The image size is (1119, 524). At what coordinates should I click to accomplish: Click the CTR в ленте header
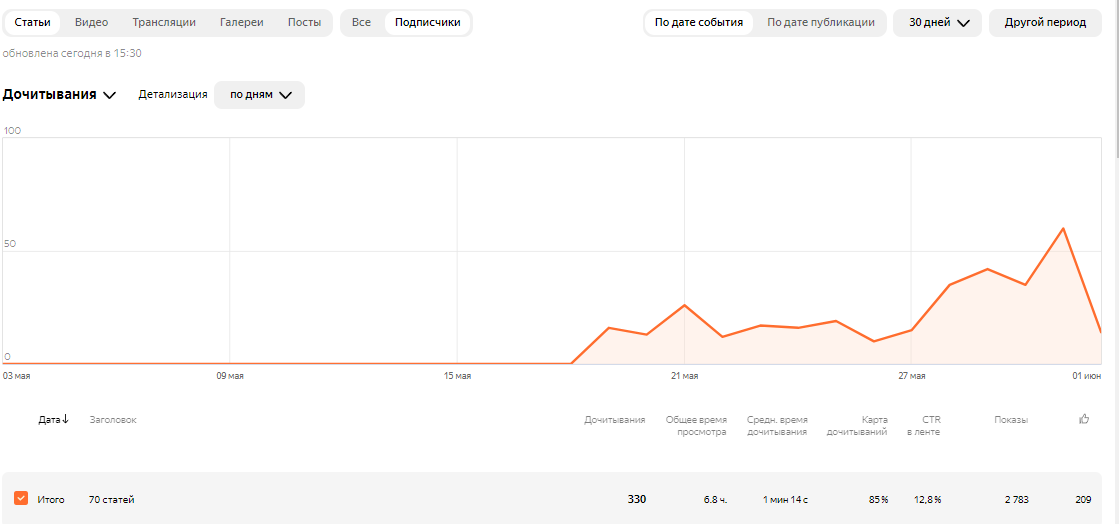pyautogui.click(x=923, y=425)
